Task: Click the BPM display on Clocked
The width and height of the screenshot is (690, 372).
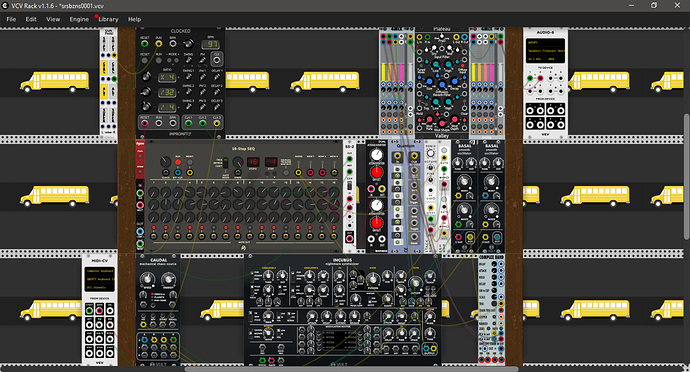Action: 210,44
